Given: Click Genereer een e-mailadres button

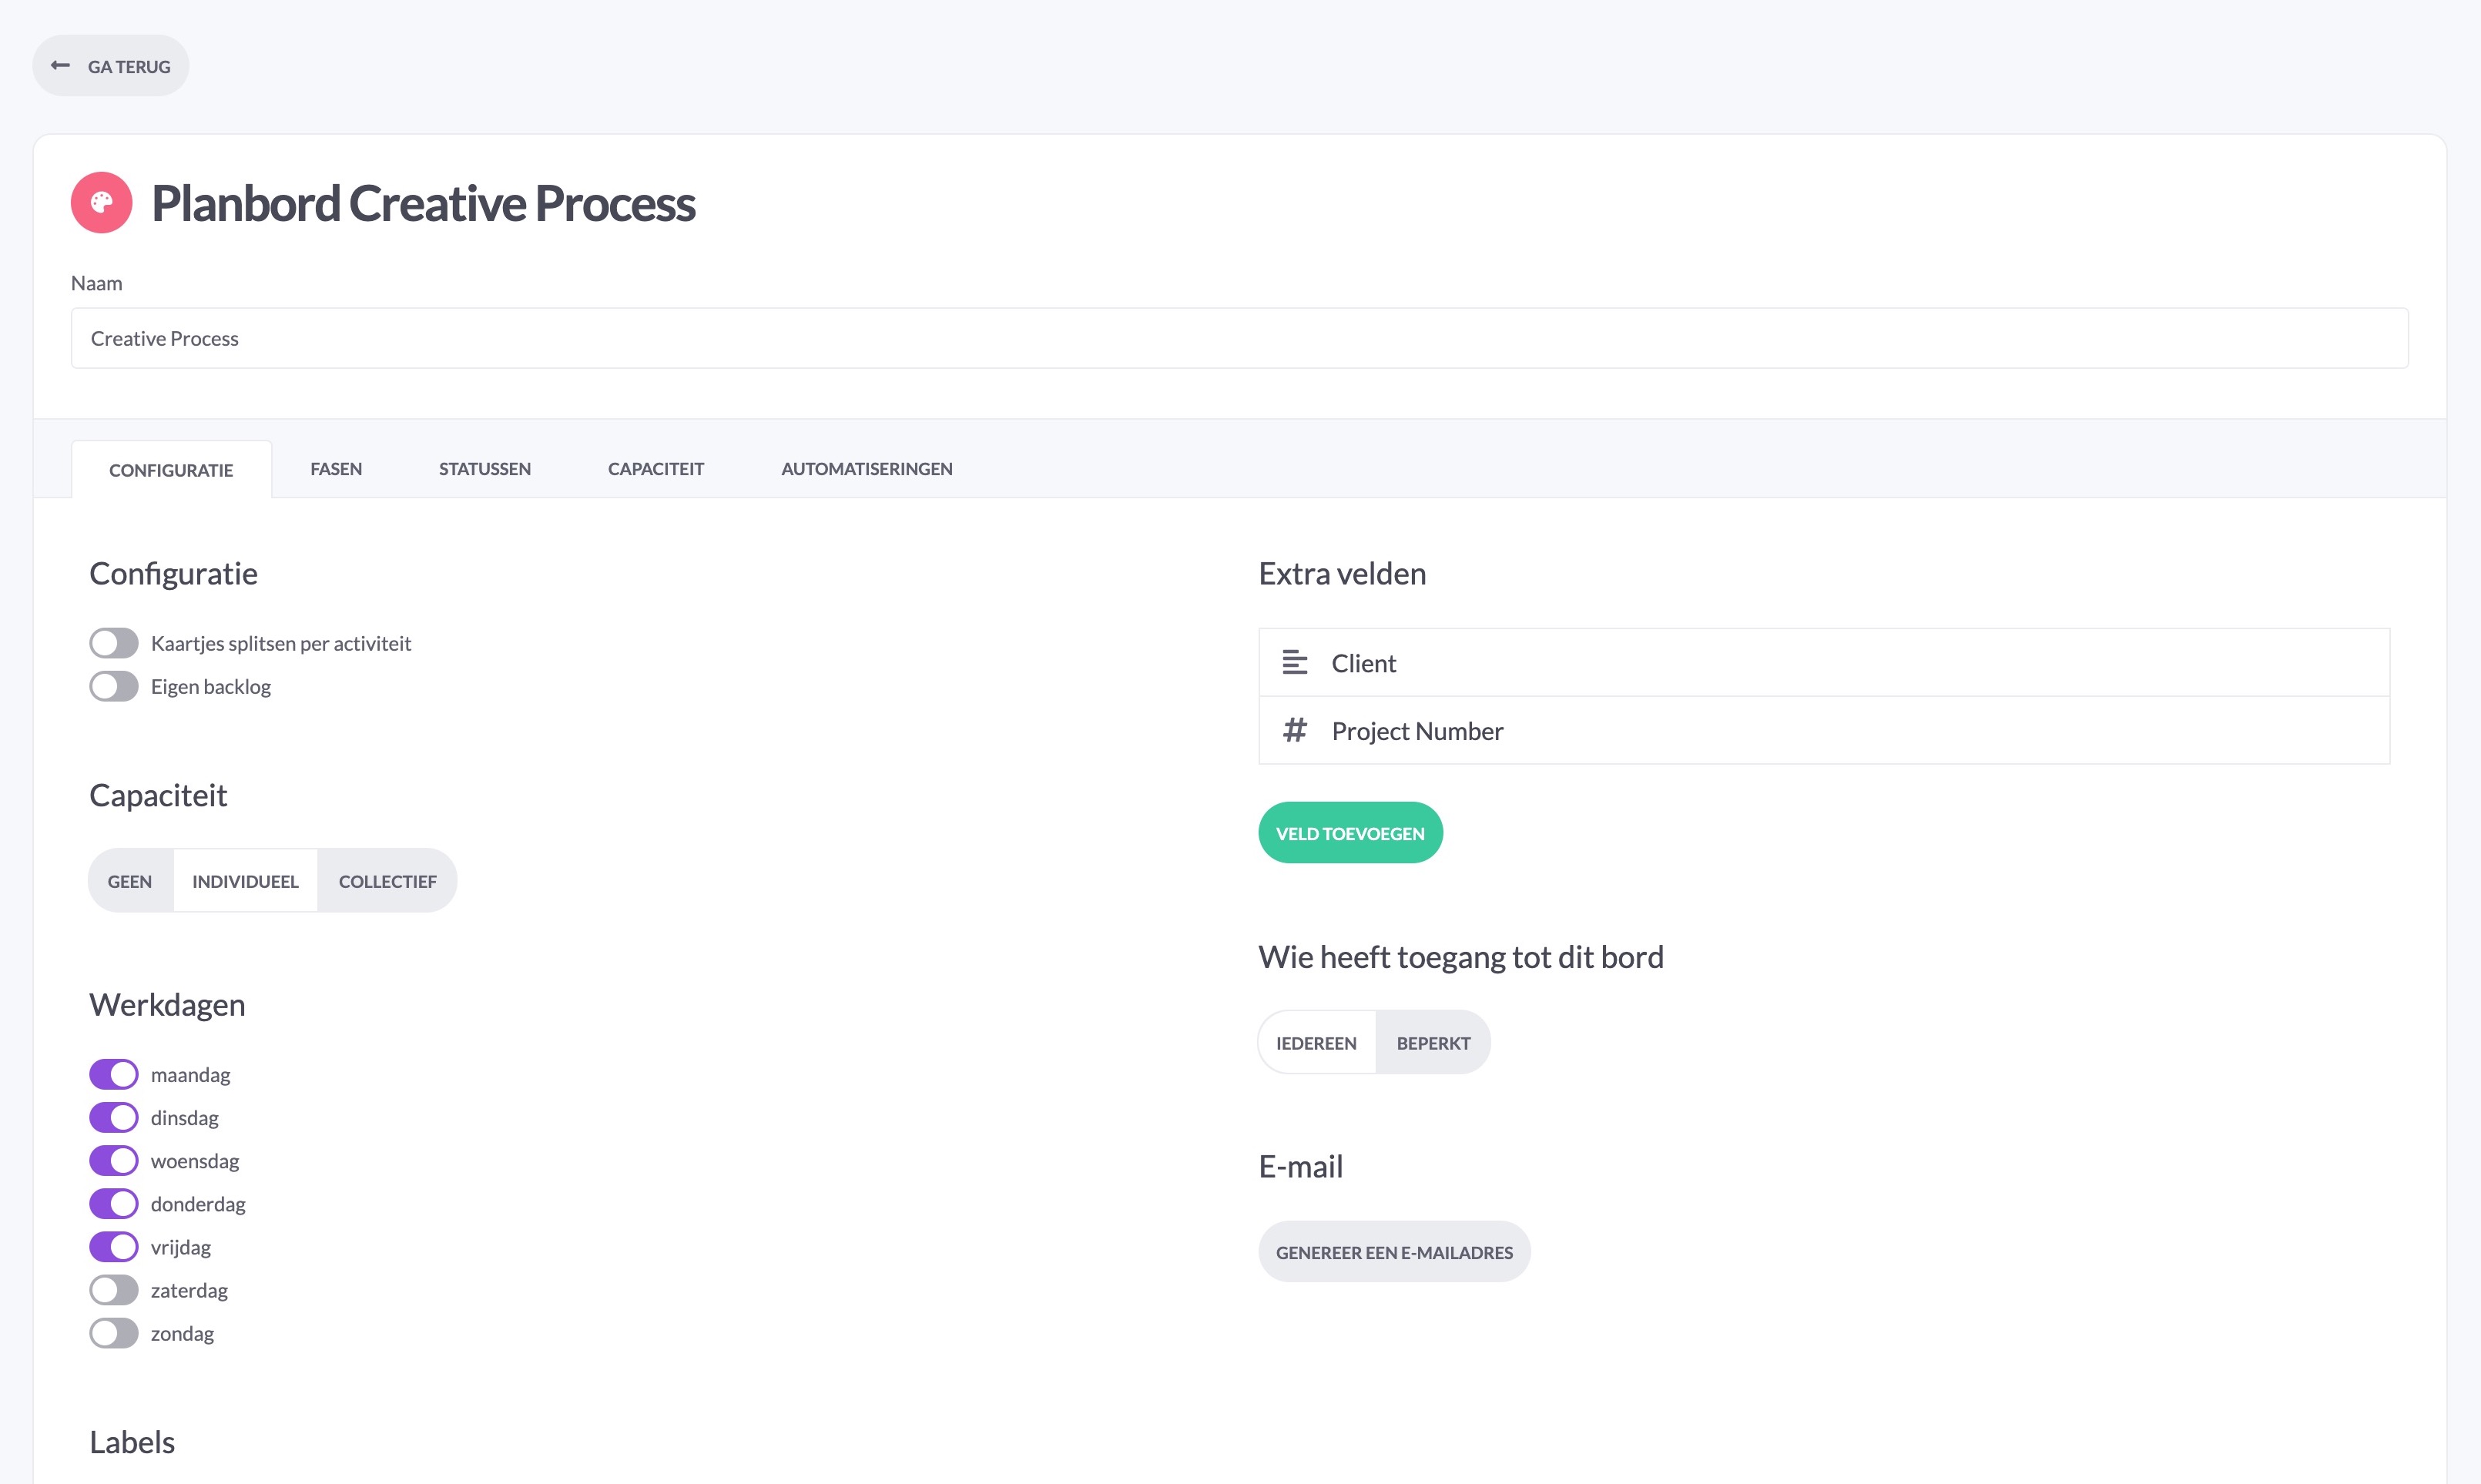Looking at the screenshot, I should click(1394, 1251).
